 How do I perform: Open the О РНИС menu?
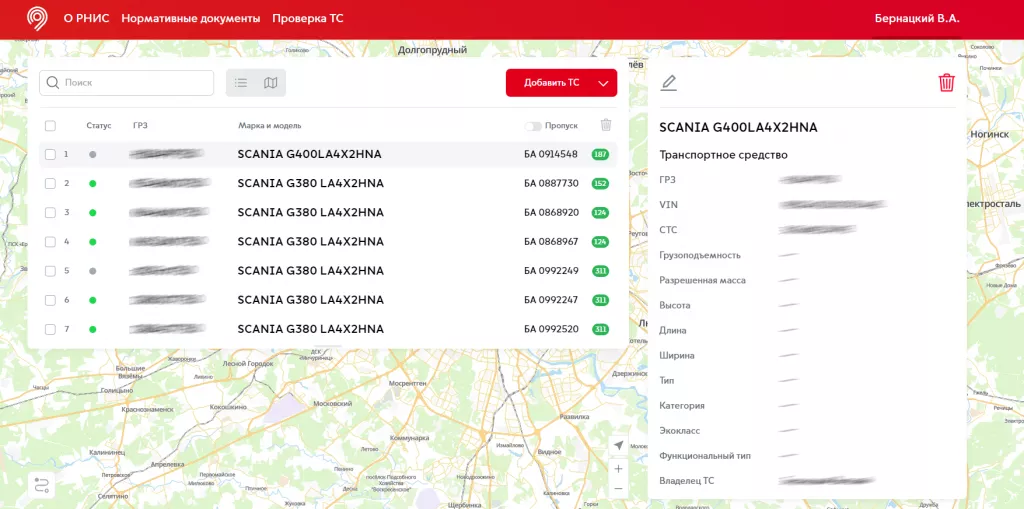tap(86, 18)
